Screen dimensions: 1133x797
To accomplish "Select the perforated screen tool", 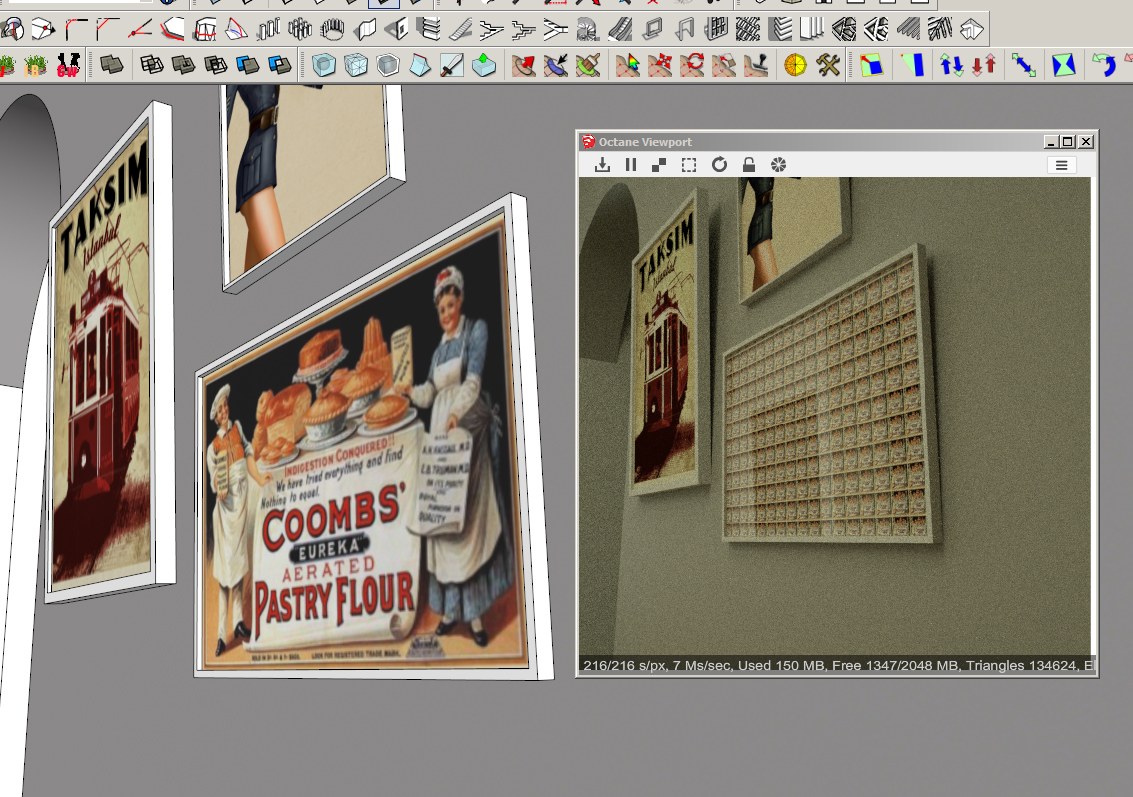I will click(x=748, y=29).
